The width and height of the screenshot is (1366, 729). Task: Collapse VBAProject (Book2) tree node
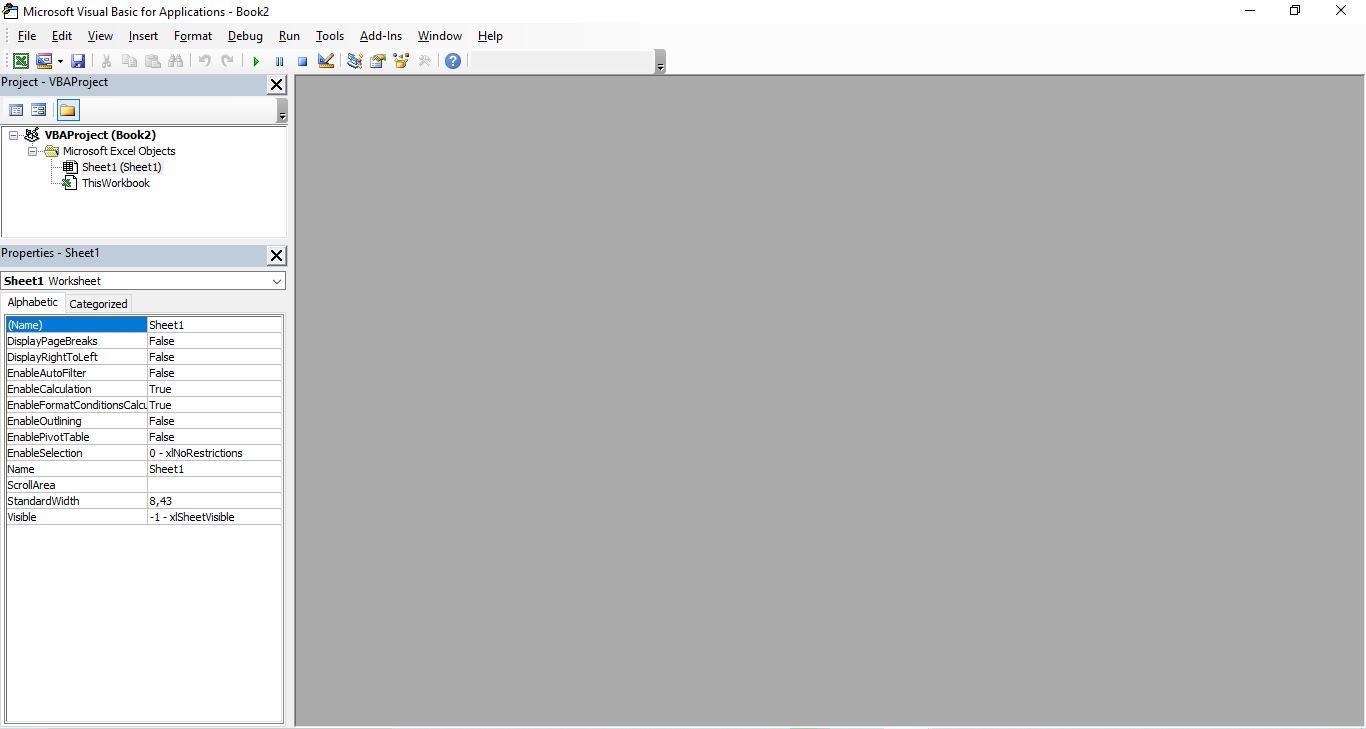[14, 135]
